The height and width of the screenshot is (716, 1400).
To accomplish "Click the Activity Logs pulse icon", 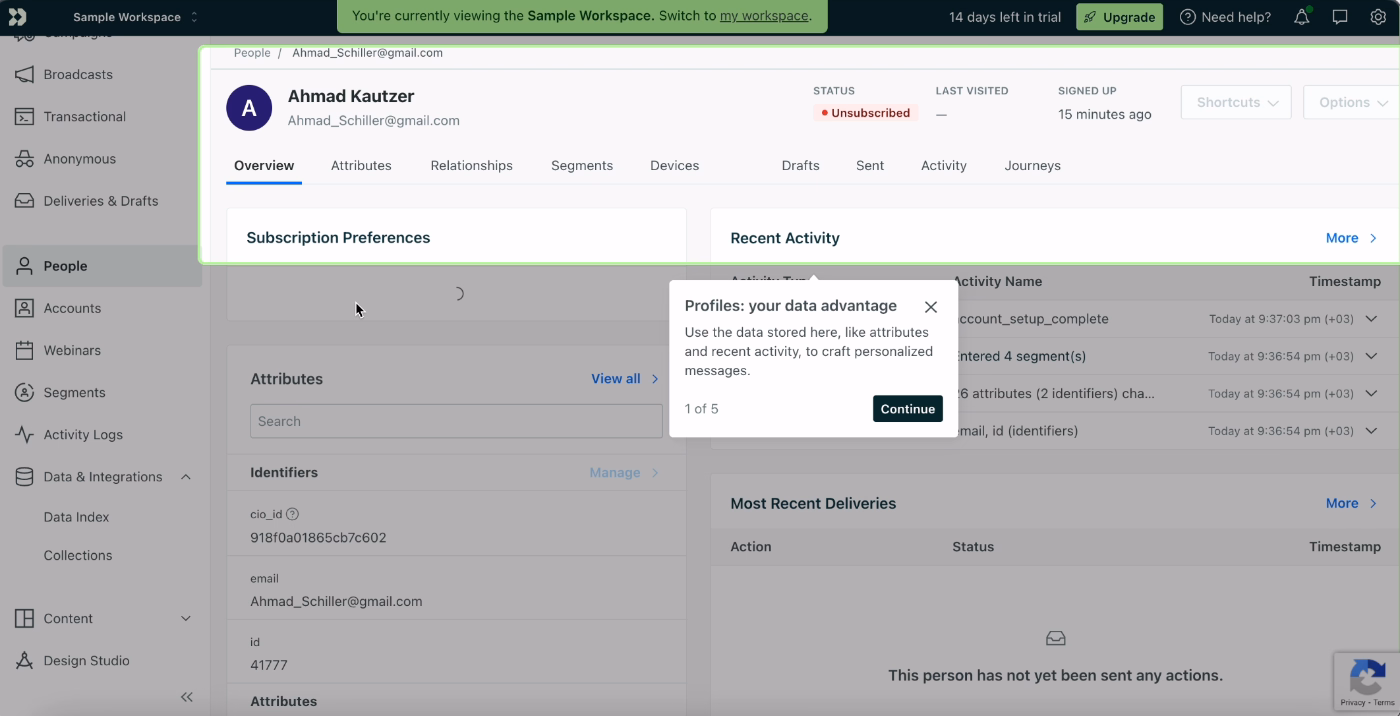I will click(x=25, y=435).
